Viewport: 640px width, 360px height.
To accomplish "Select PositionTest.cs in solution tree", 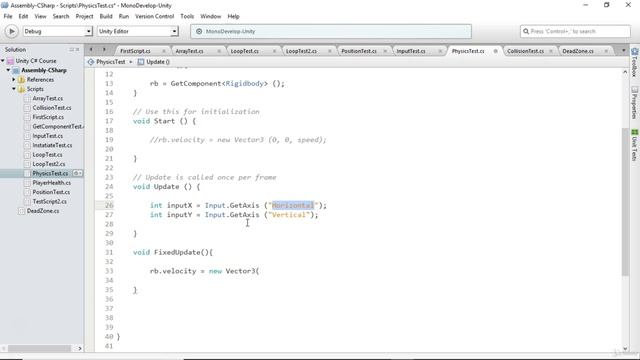I will click(x=51, y=192).
